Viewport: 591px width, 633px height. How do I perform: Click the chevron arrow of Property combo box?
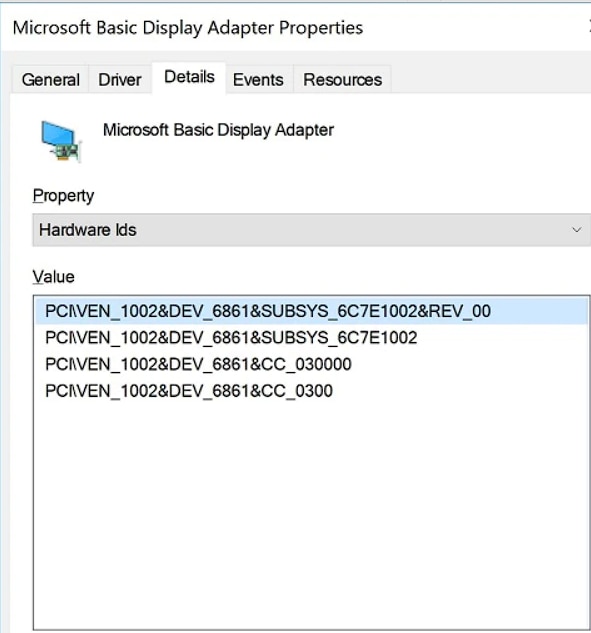576,230
